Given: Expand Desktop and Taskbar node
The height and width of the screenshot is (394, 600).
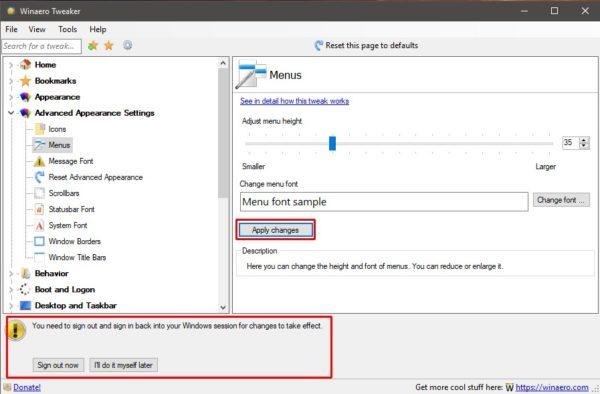Looking at the screenshot, I should [x=11, y=306].
